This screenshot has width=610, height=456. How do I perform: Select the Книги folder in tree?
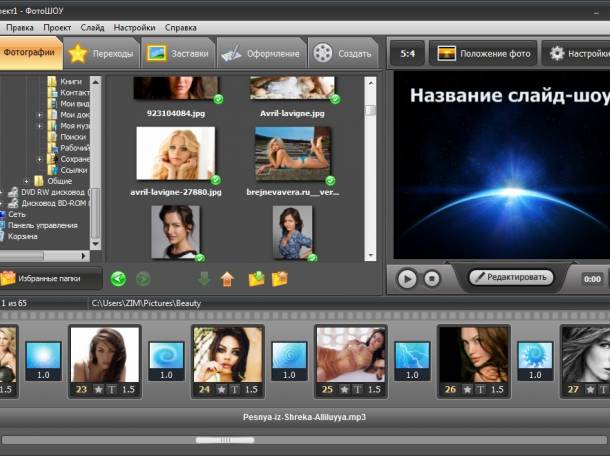pos(71,82)
